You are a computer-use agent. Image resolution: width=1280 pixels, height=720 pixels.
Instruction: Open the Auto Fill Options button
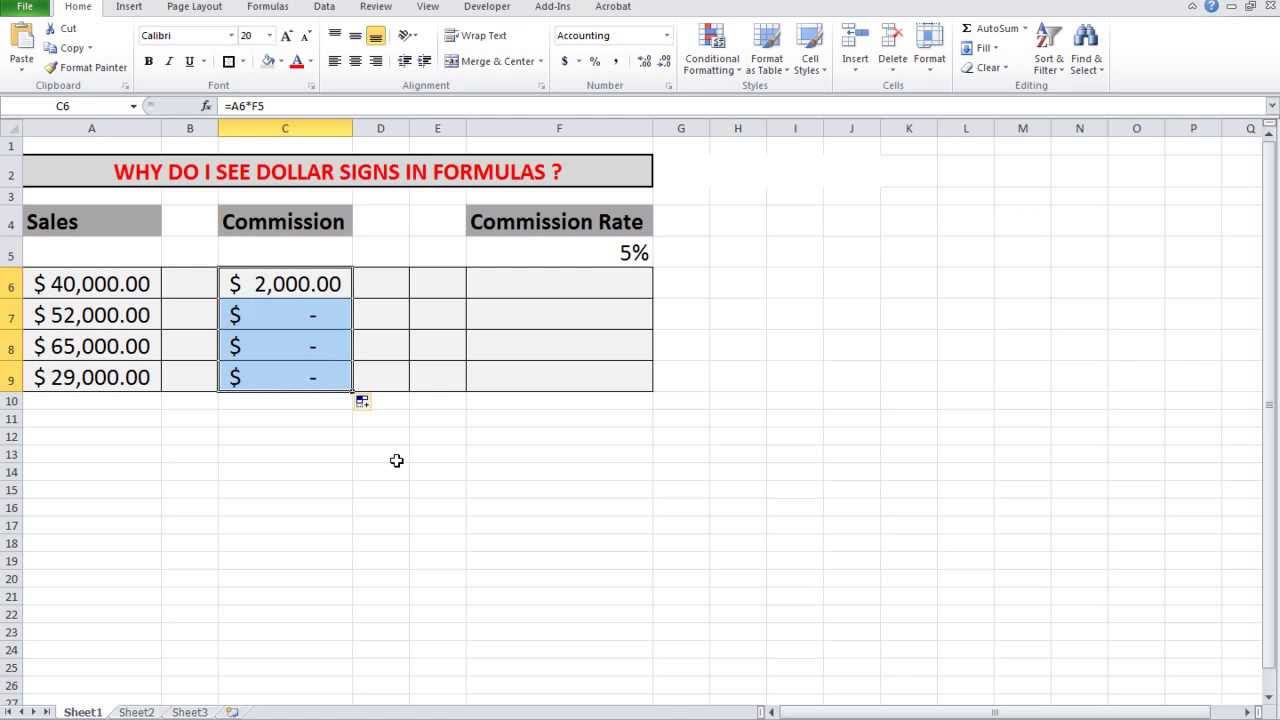click(362, 401)
